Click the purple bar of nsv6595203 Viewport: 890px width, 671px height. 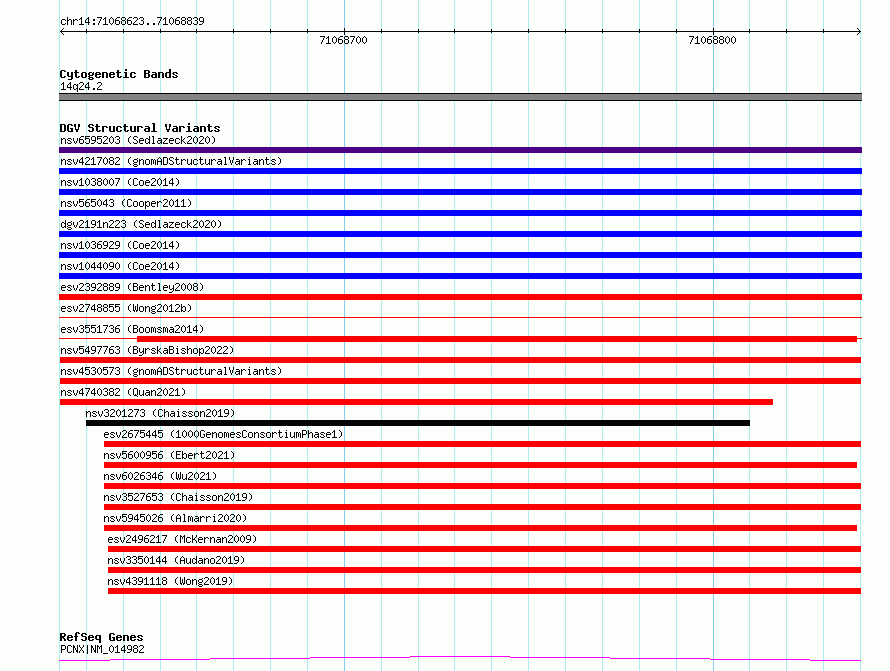pyautogui.click(x=460, y=150)
